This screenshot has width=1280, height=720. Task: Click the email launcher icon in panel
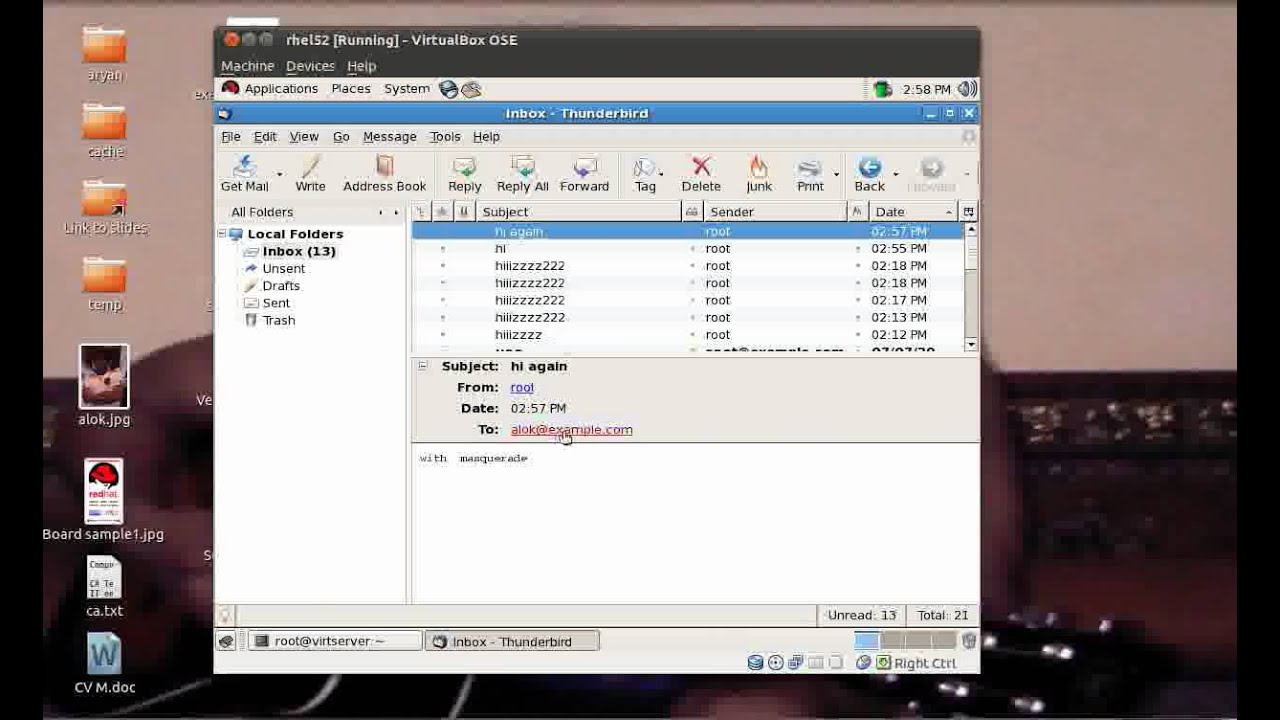(x=470, y=89)
